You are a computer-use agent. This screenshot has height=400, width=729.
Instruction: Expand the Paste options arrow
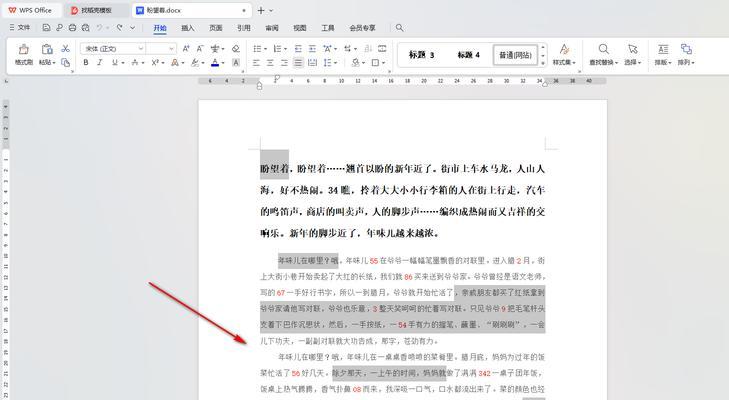tap(54, 63)
